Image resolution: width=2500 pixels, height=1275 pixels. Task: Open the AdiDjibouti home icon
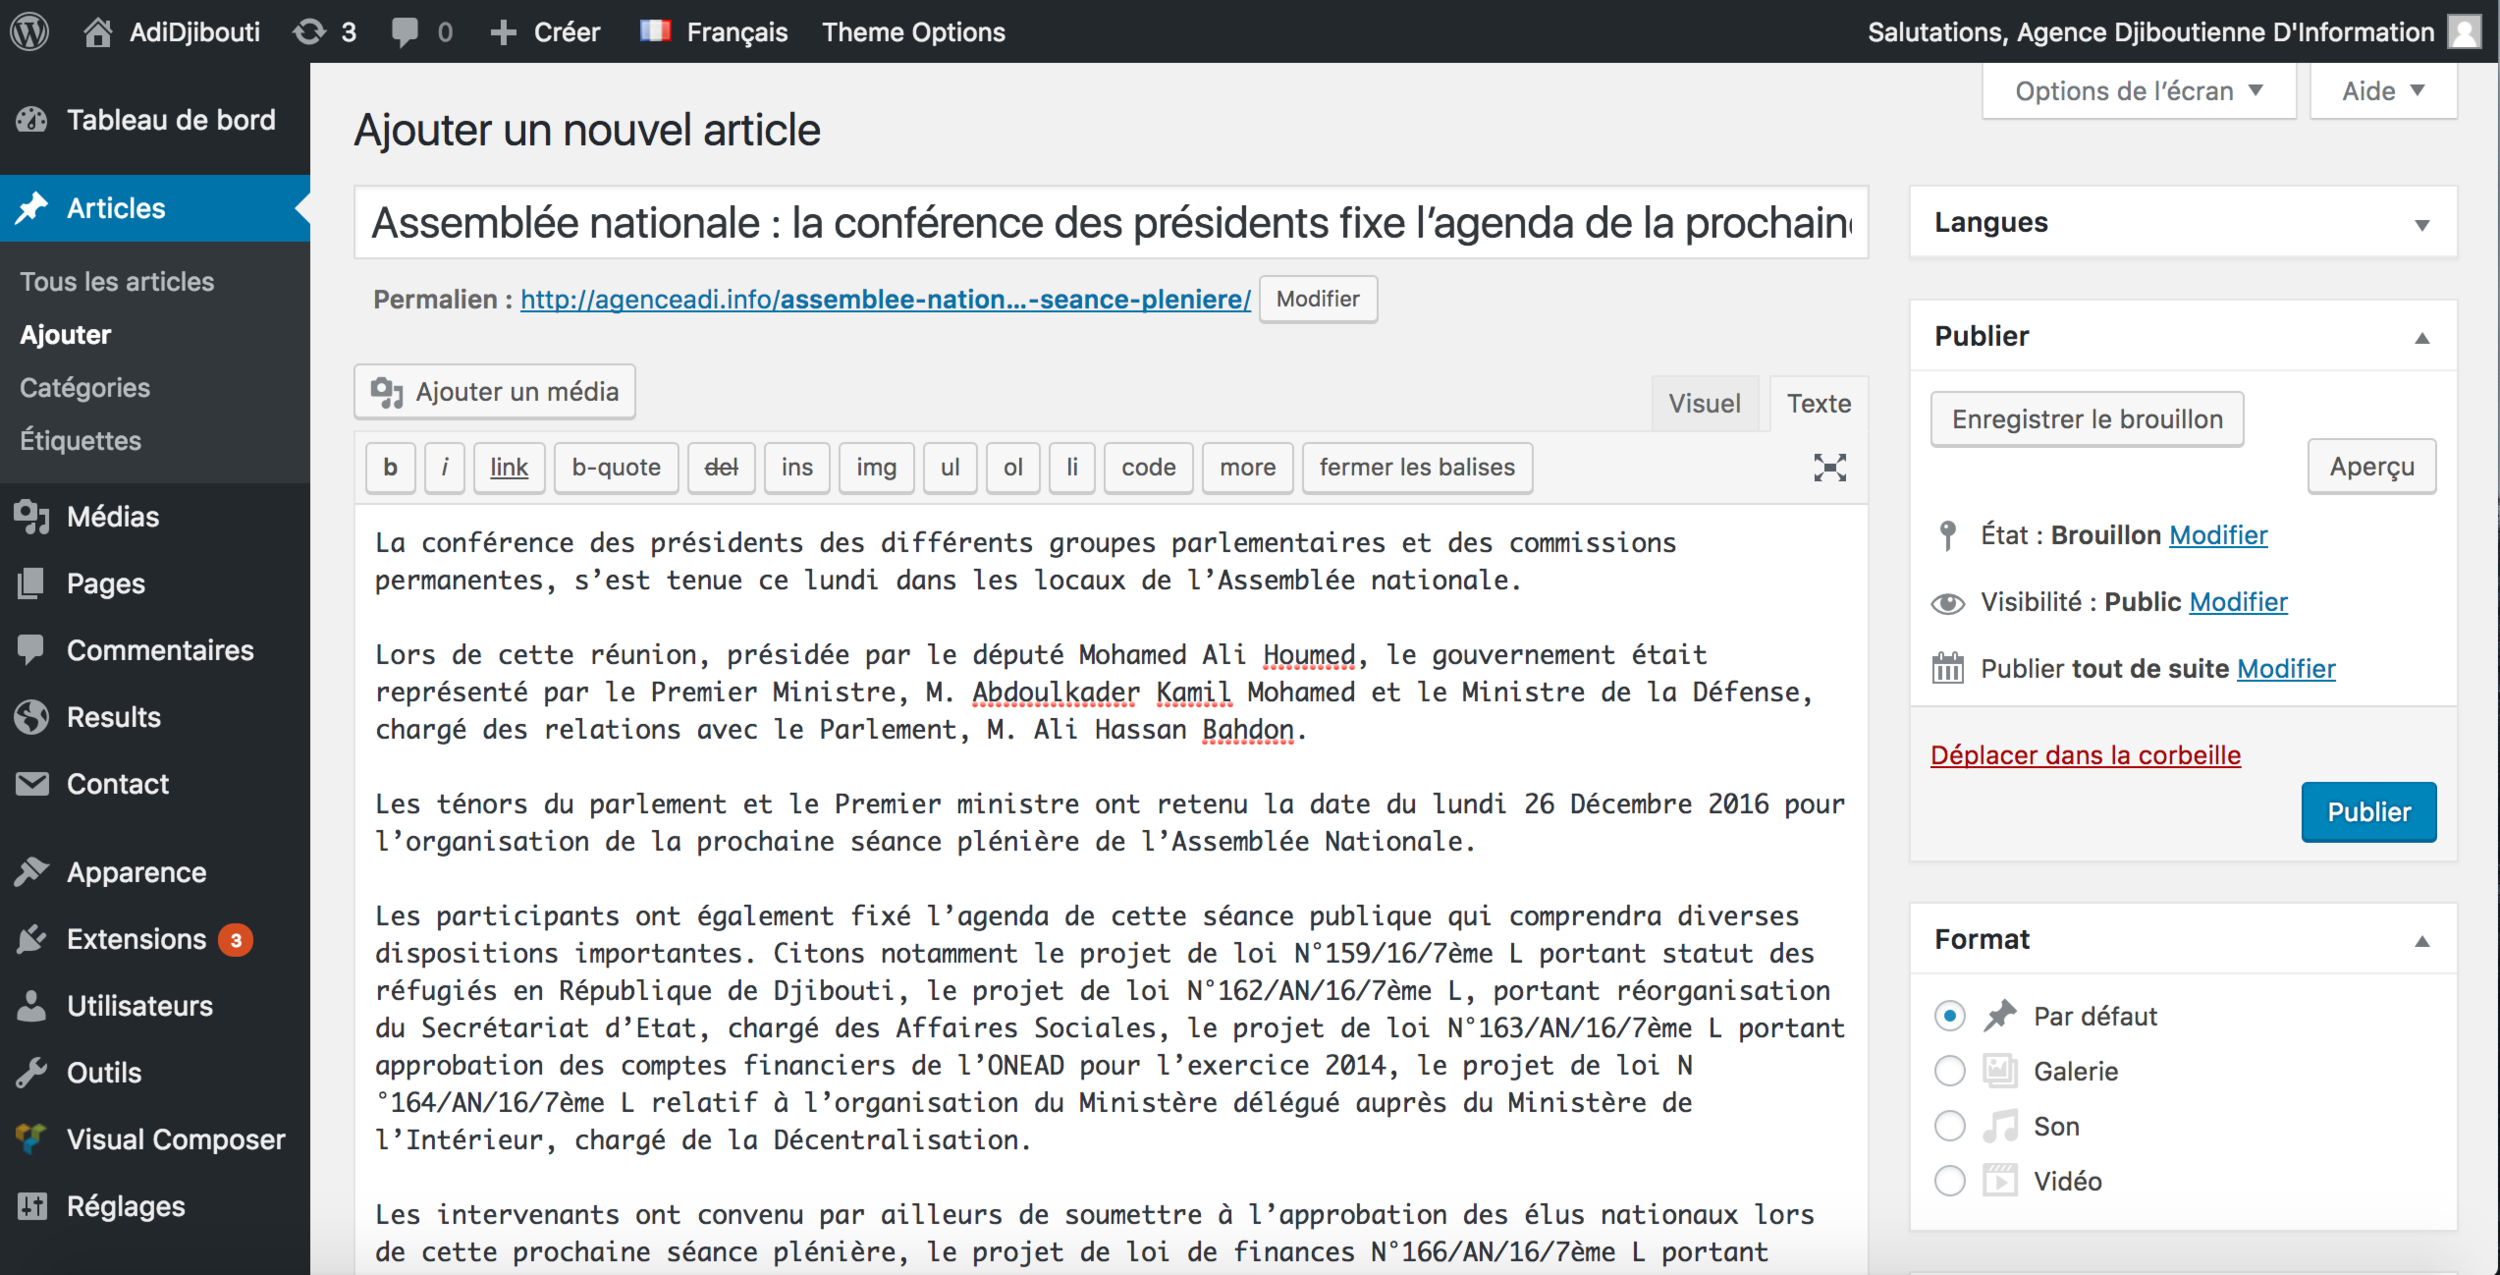pos(97,31)
